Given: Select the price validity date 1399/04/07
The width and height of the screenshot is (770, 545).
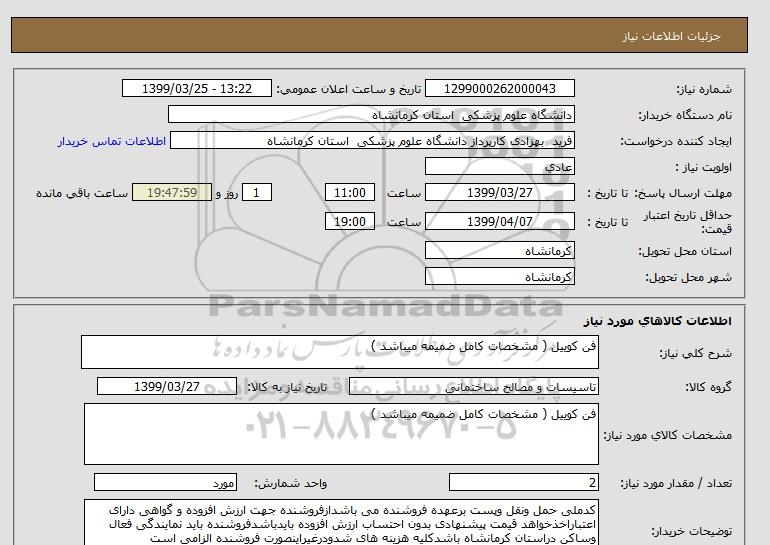Looking at the screenshot, I should 499,221.
